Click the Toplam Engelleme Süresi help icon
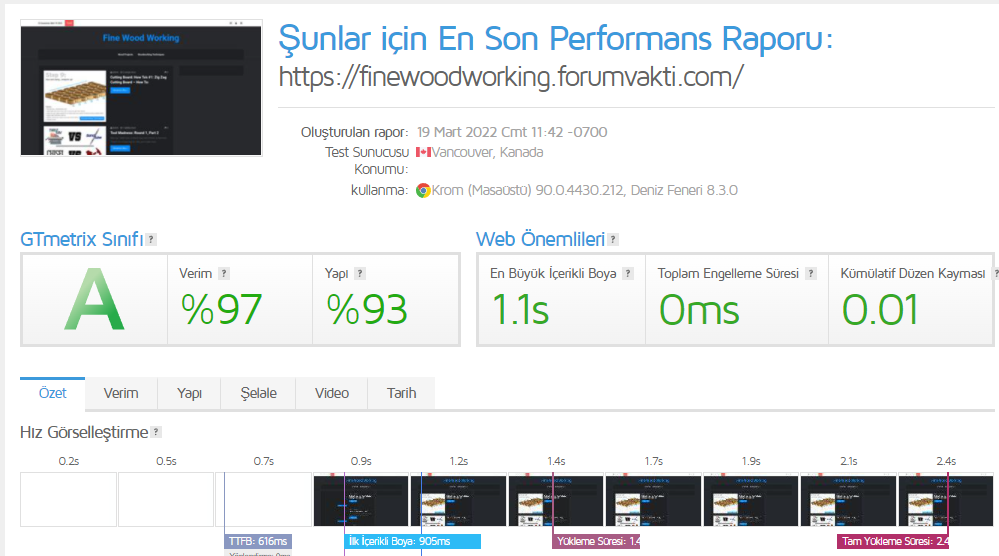Screen dimensions: 999x556 click(811, 273)
